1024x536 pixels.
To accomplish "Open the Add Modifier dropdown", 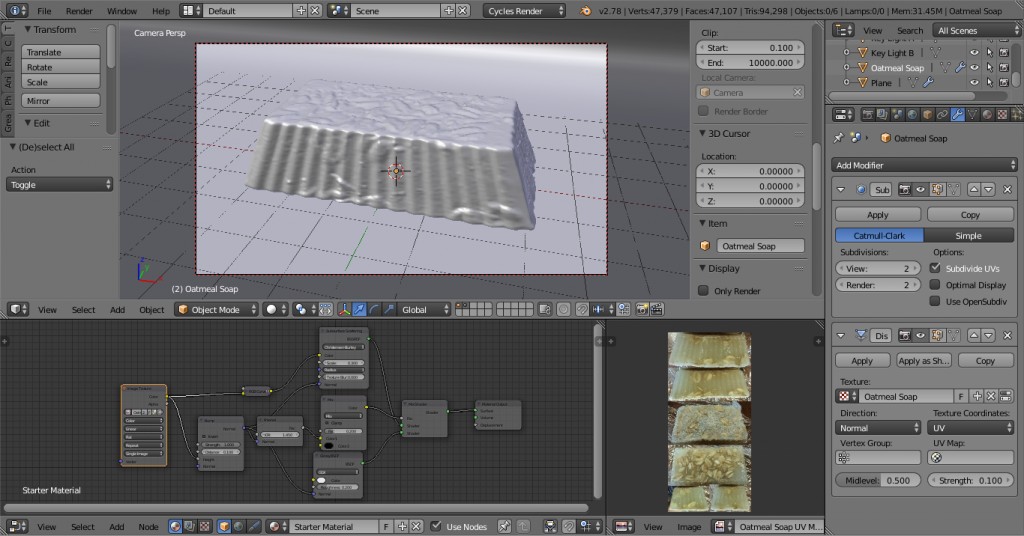I will point(925,165).
